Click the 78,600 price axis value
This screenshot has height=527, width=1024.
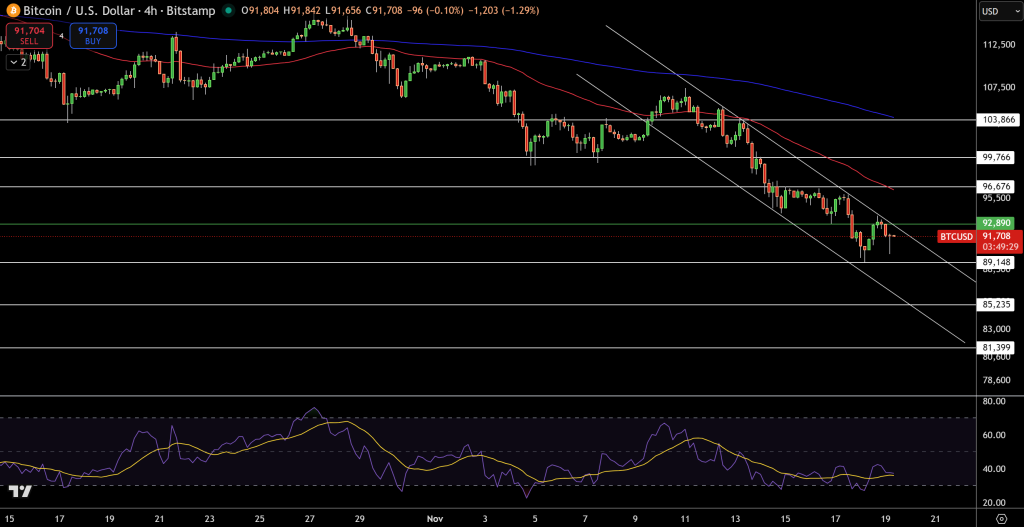click(x=999, y=380)
